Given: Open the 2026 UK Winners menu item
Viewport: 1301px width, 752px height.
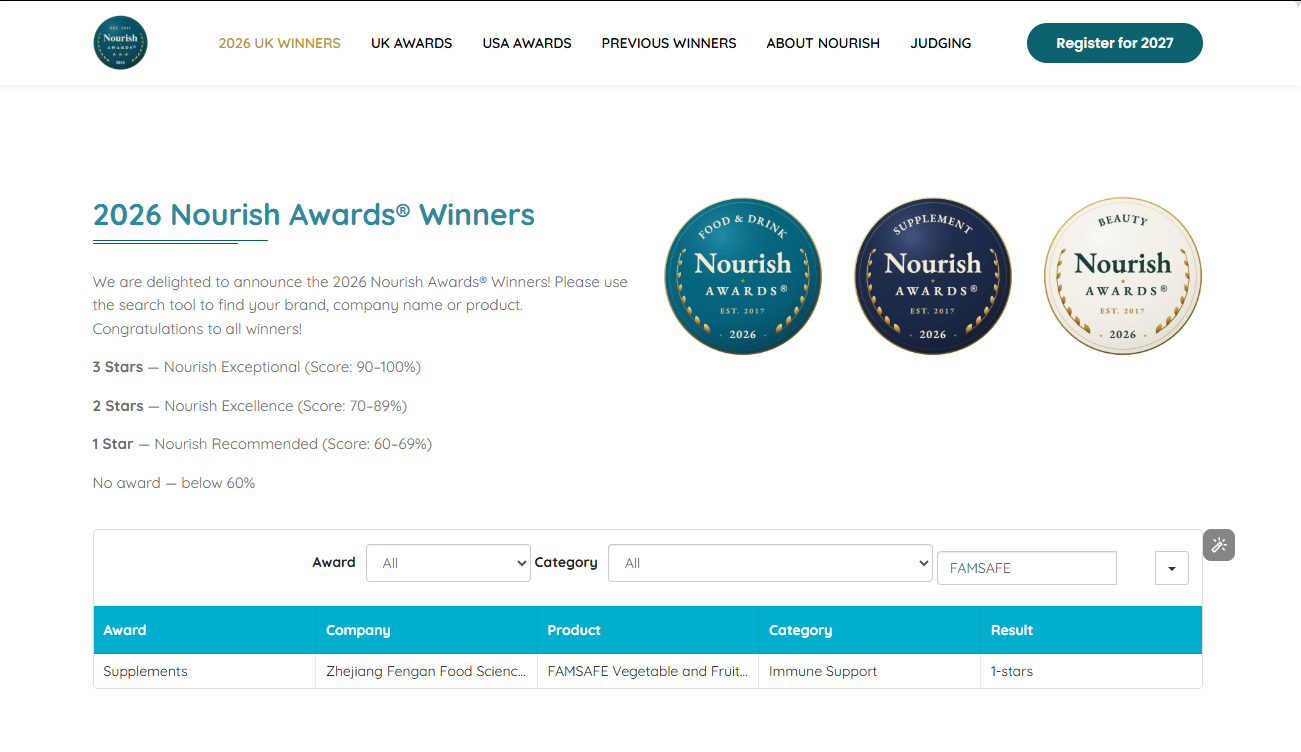Looking at the screenshot, I should click(280, 43).
